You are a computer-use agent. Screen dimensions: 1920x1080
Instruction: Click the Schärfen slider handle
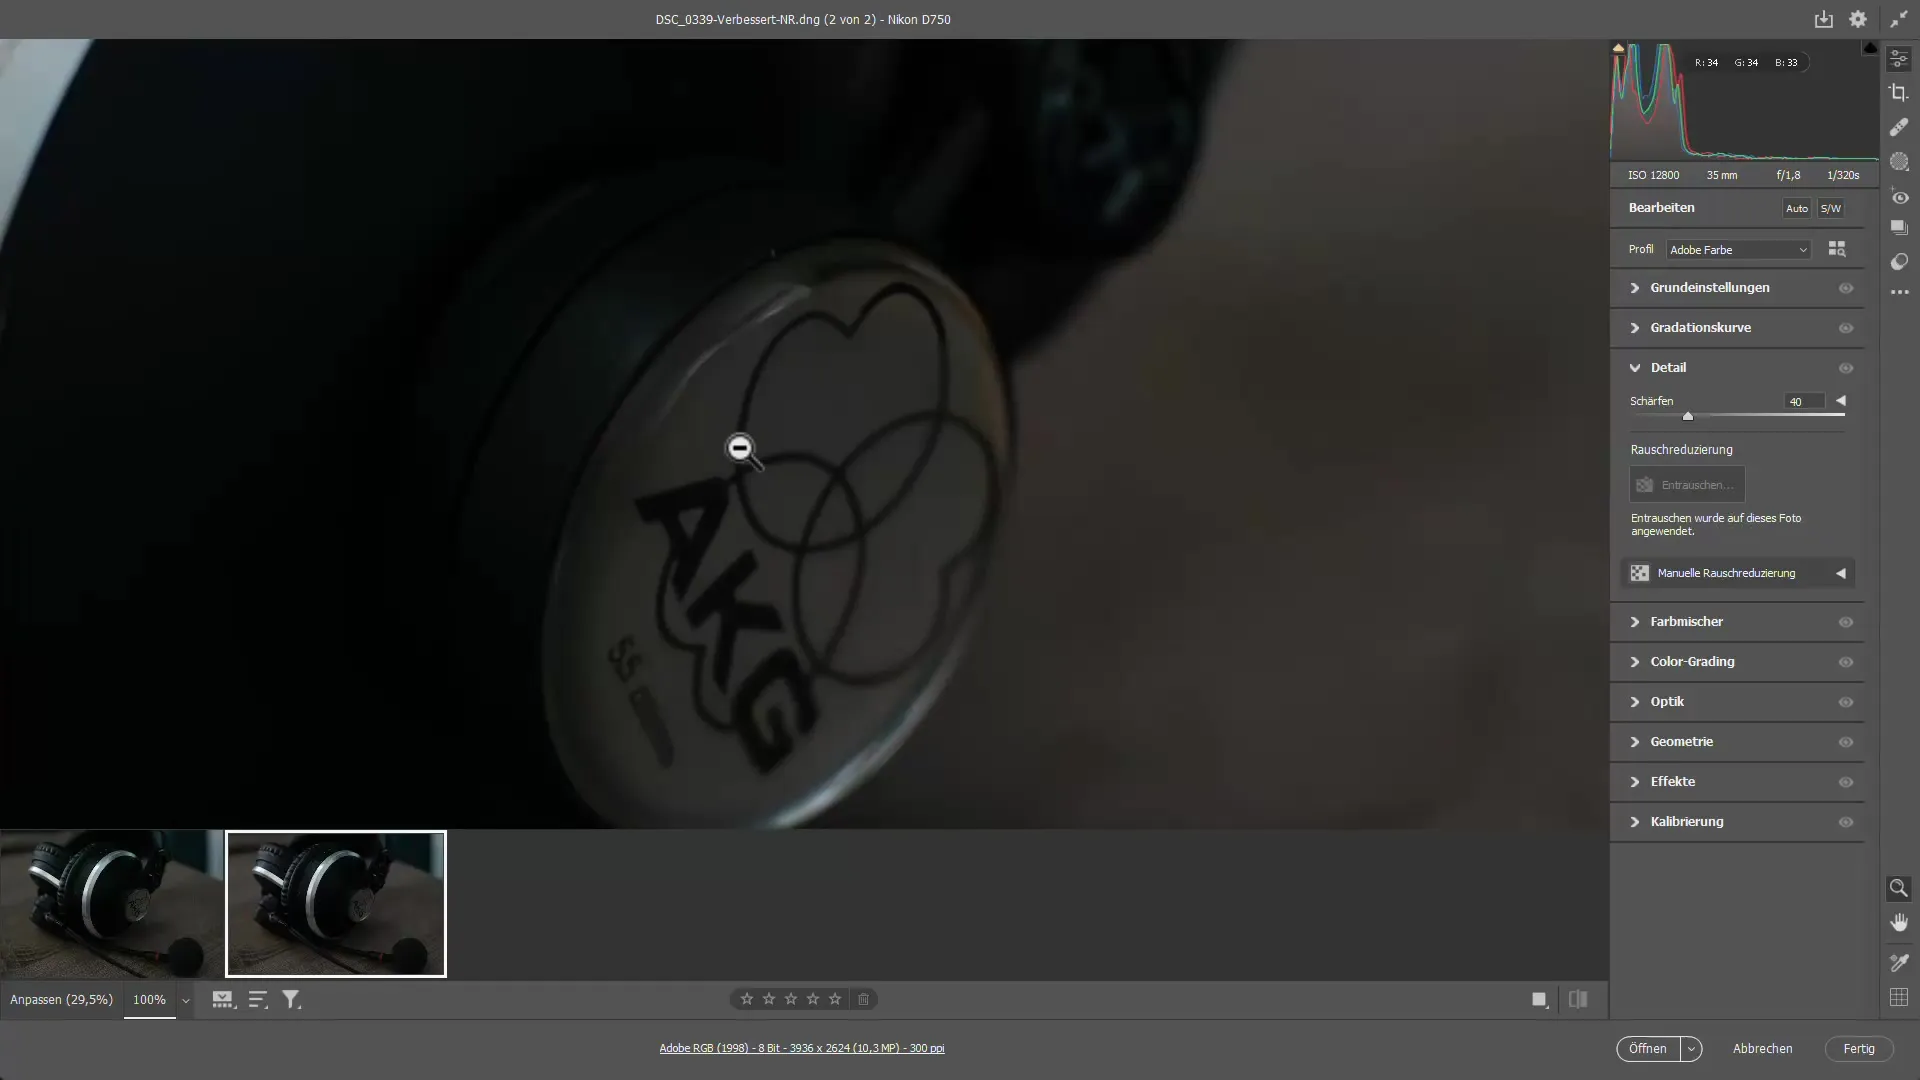point(1688,416)
